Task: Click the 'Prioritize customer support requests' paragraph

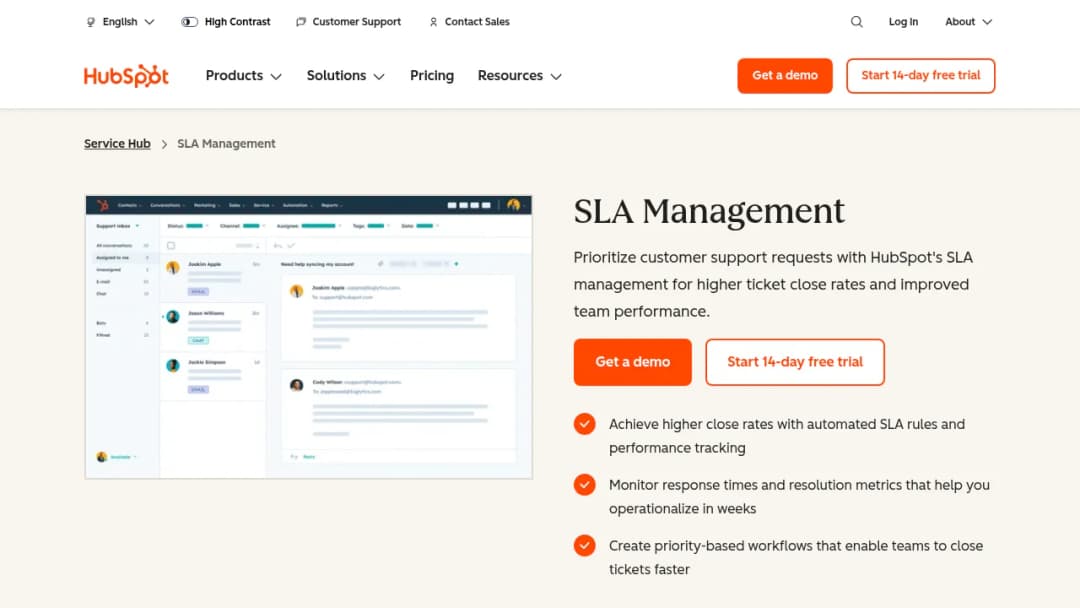Action: click(773, 284)
